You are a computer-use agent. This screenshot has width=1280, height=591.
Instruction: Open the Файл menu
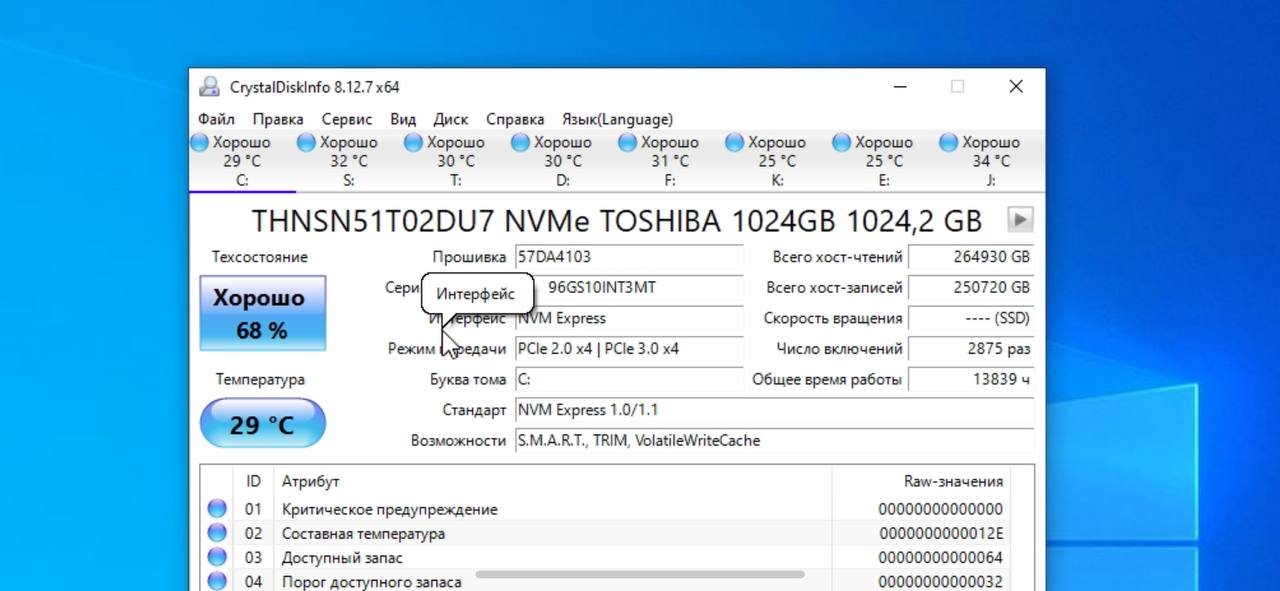217,119
